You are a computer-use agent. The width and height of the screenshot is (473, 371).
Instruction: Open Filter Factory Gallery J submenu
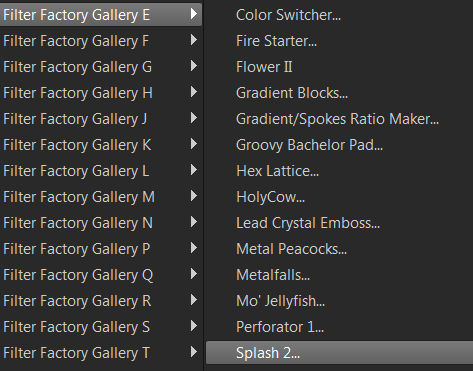[x=101, y=119]
